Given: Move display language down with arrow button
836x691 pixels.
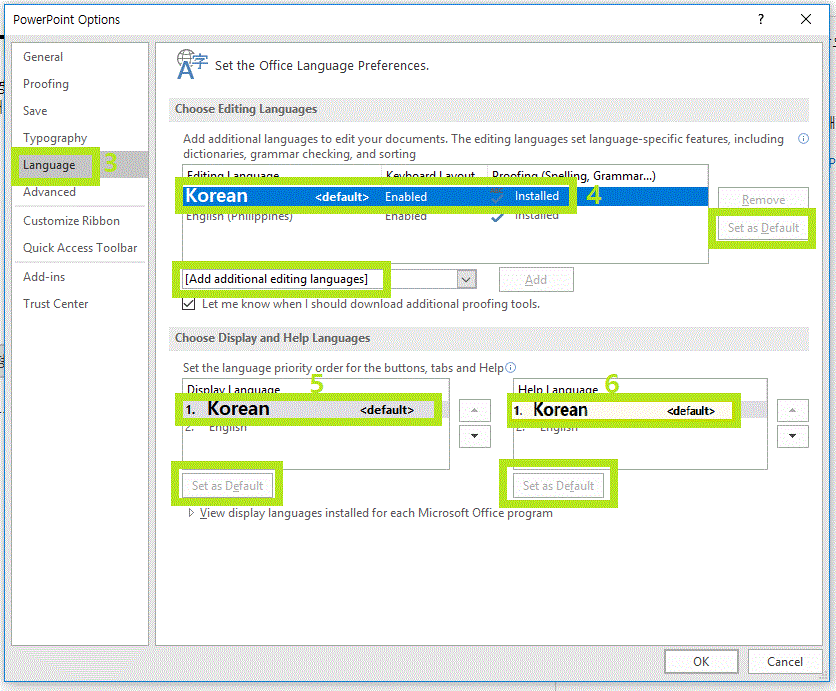Looking at the screenshot, I should [475, 436].
